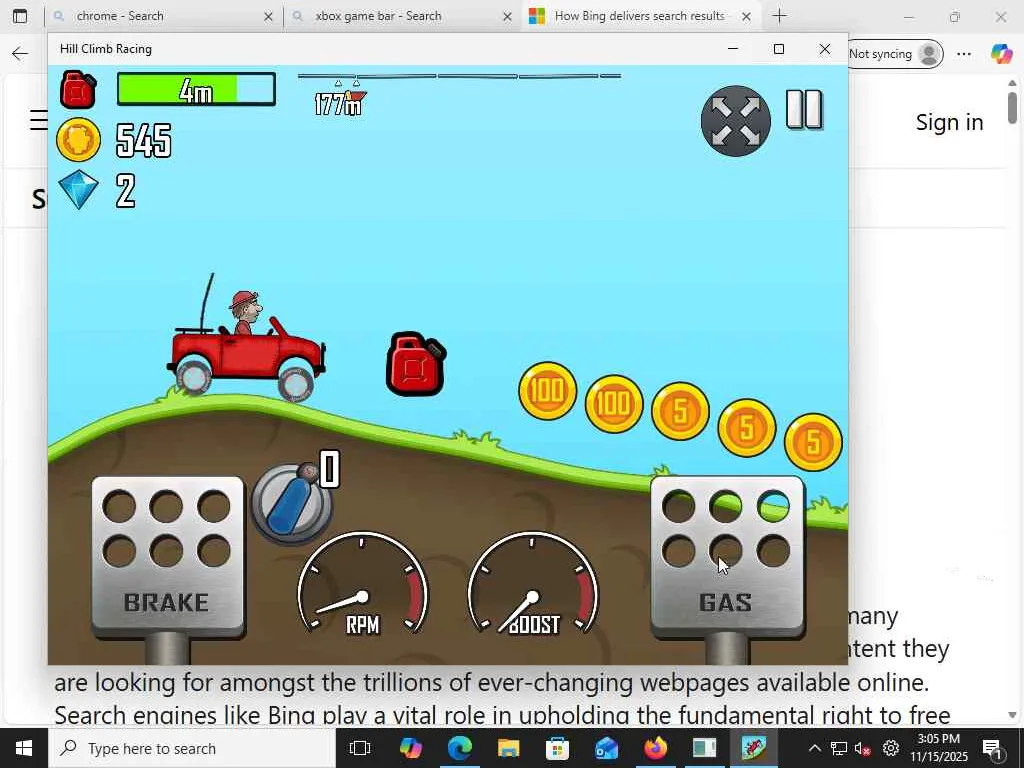Image resolution: width=1024 pixels, height=768 pixels.
Task: Maximize the Hill Climb Racing window
Action: 778,49
